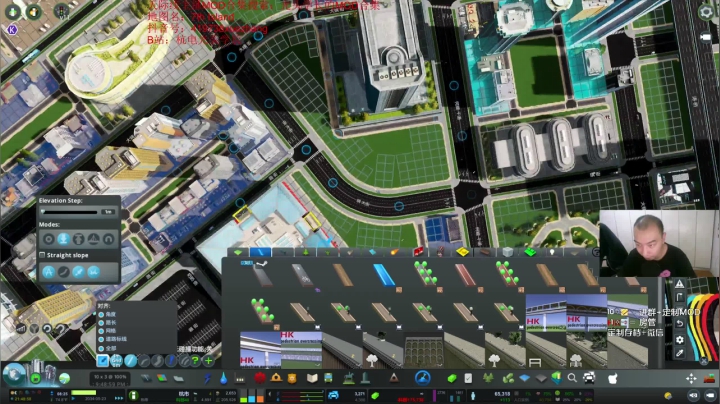720x404 pixels.
Task: Select the 长度 snapping radio option
Action: [x=101, y=323]
